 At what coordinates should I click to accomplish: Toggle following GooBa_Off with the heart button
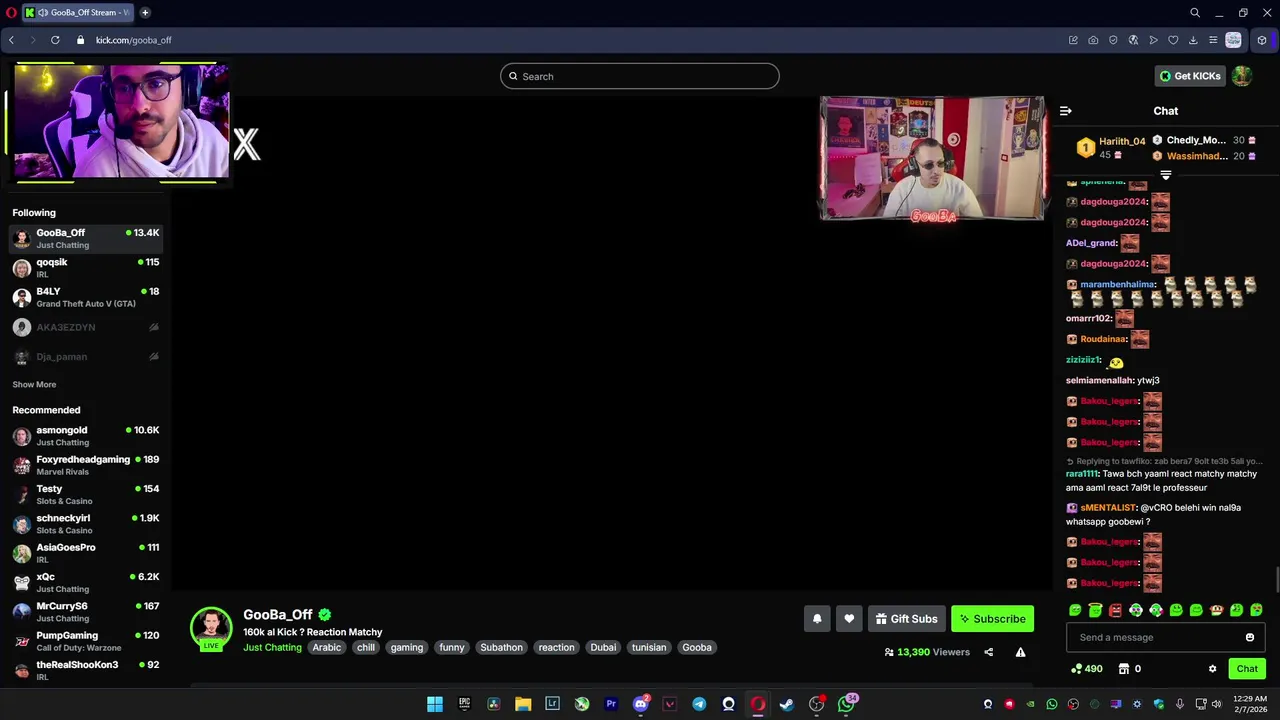click(849, 619)
